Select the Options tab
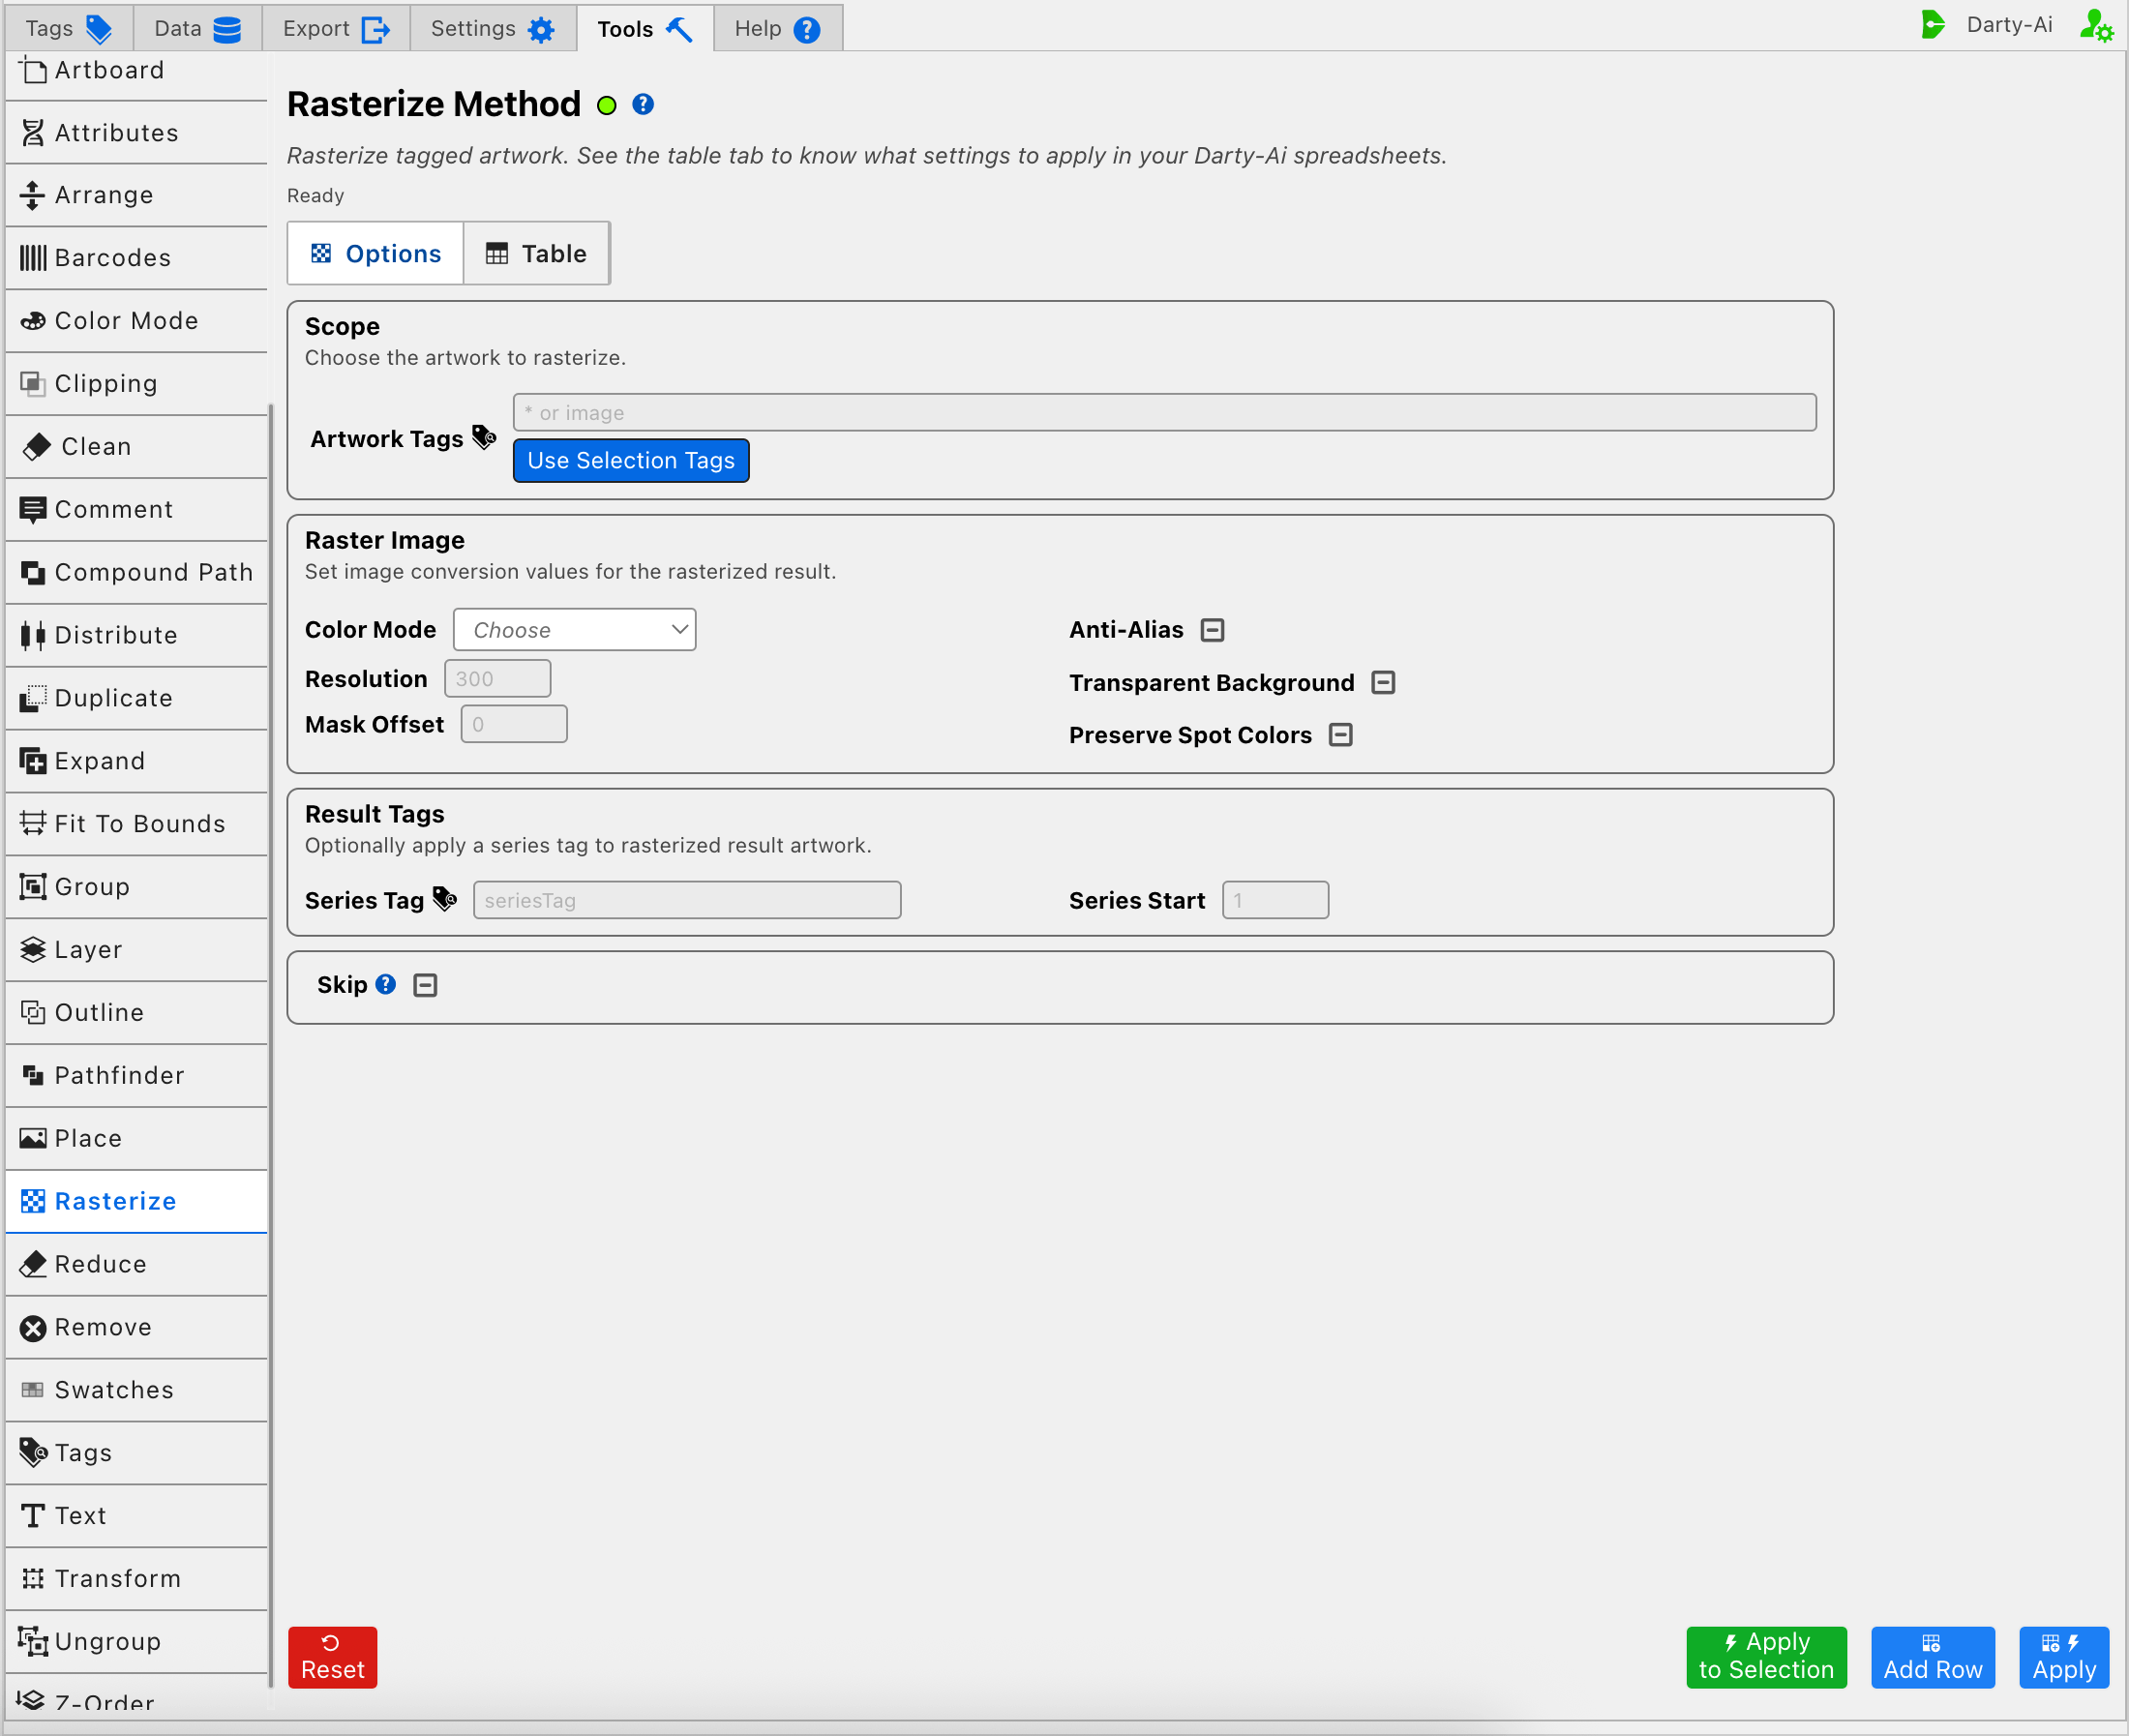The image size is (2129, 1736). click(x=376, y=254)
